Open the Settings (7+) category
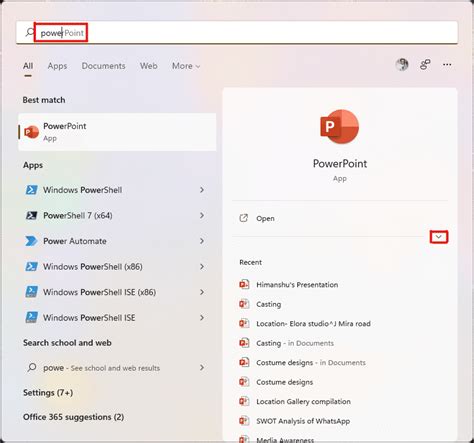474x443 pixels. [x=48, y=393]
